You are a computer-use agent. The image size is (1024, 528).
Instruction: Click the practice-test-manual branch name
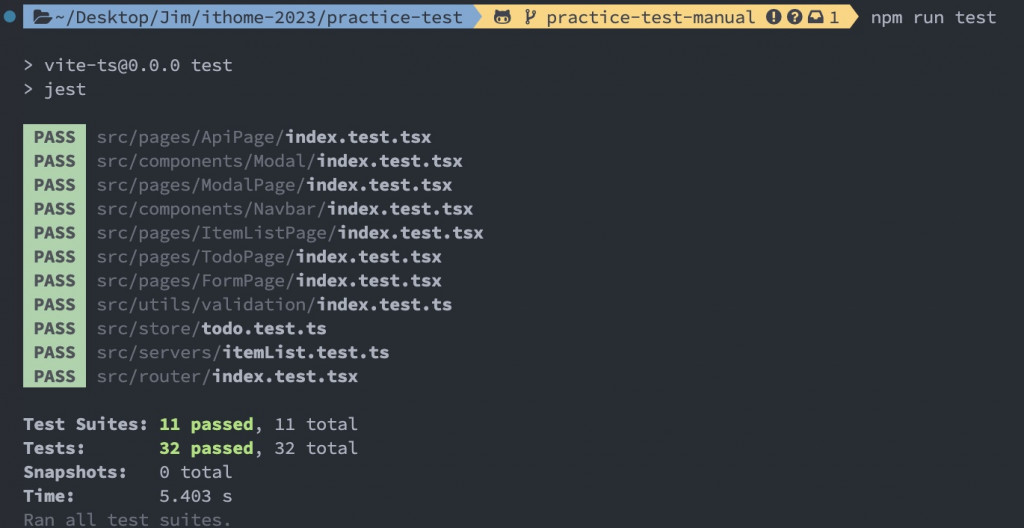click(650, 17)
